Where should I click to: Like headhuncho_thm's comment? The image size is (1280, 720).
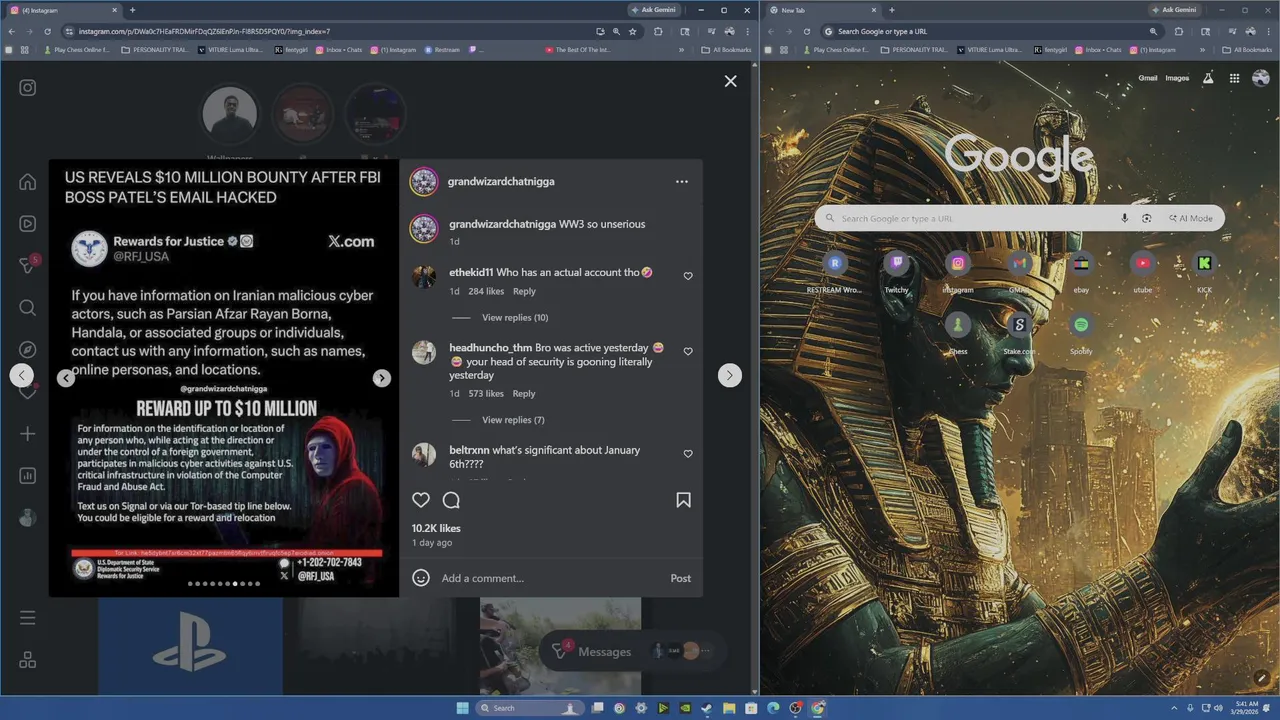(x=688, y=352)
